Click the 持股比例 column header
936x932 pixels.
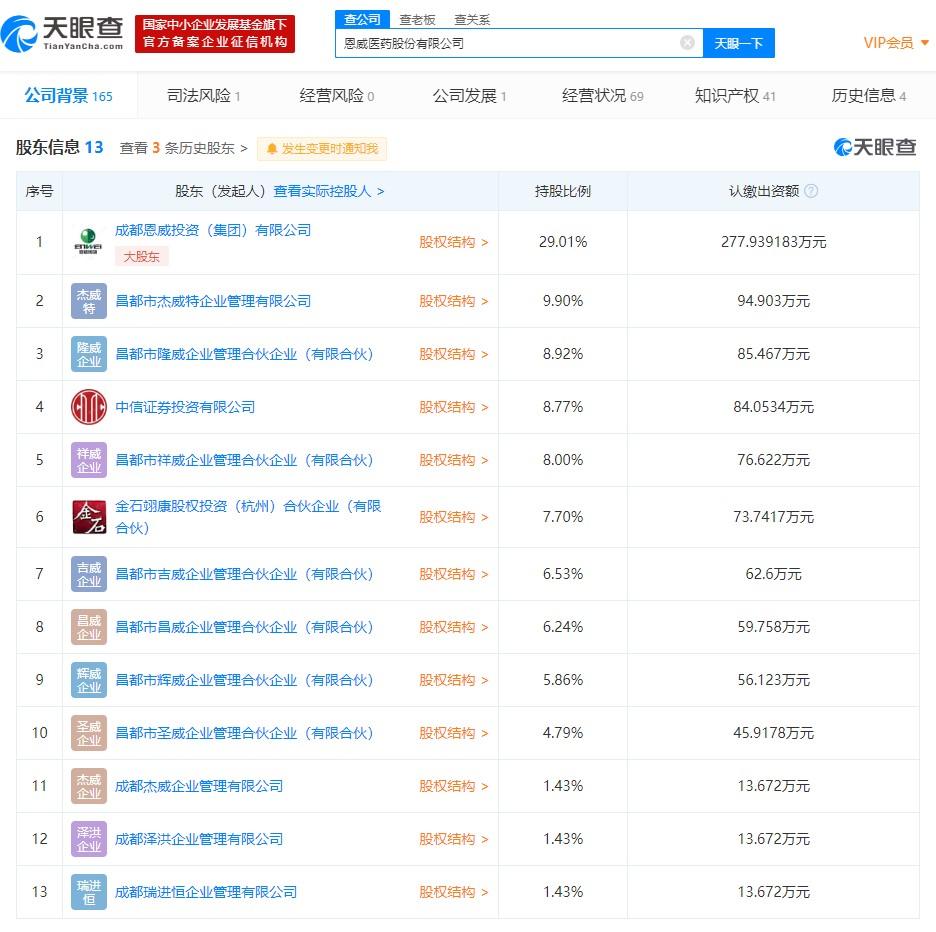pos(562,191)
